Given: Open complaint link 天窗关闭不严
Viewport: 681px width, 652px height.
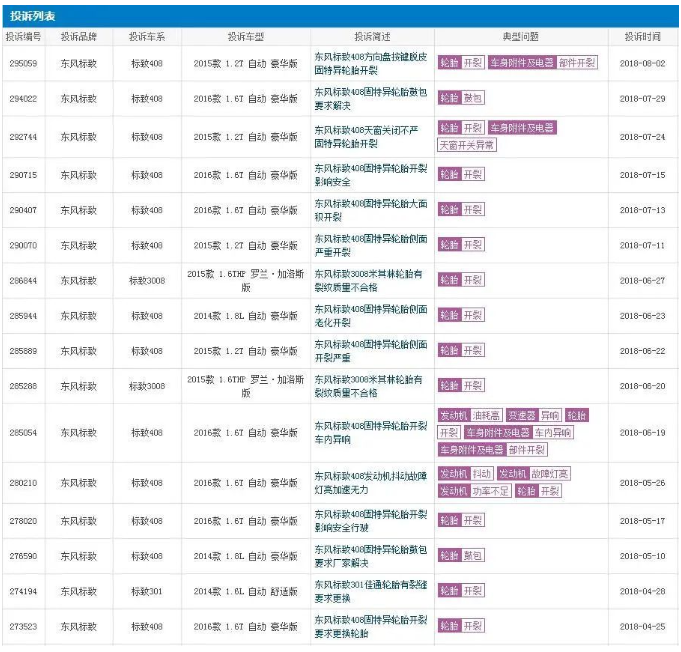Looking at the screenshot, I should tap(366, 137).
